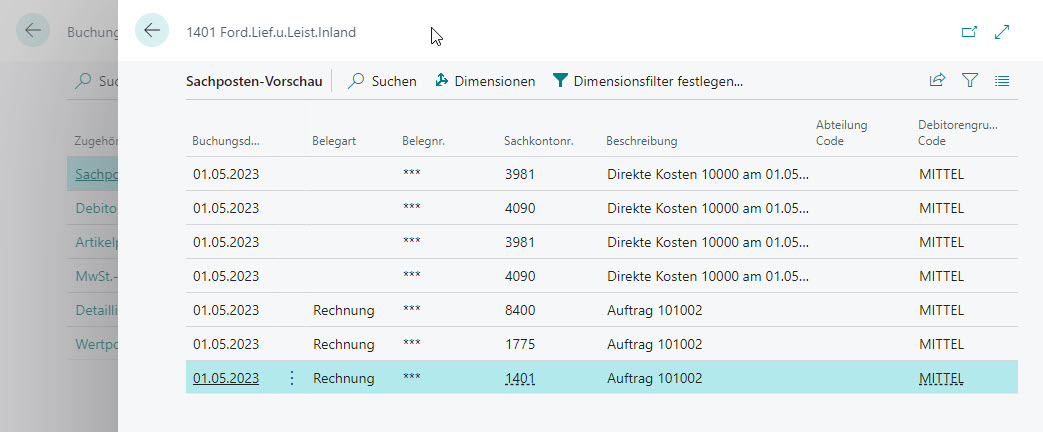Click MITTEL in highlighted 1401 row

[x=941, y=378]
